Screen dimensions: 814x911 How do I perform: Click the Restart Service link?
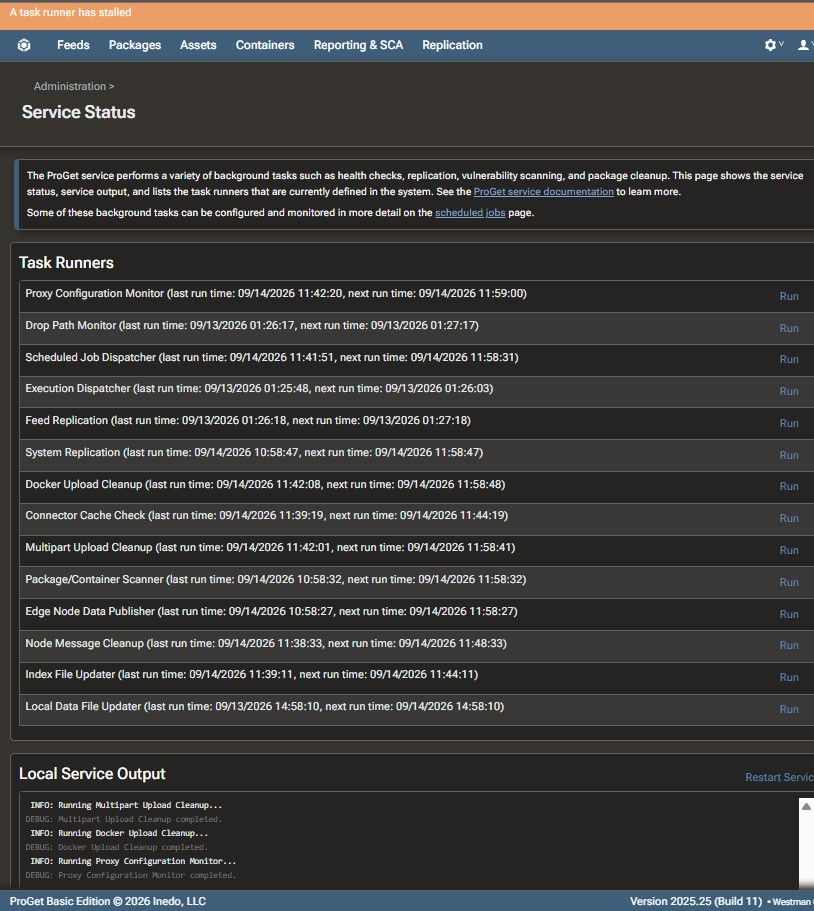[779, 777]
